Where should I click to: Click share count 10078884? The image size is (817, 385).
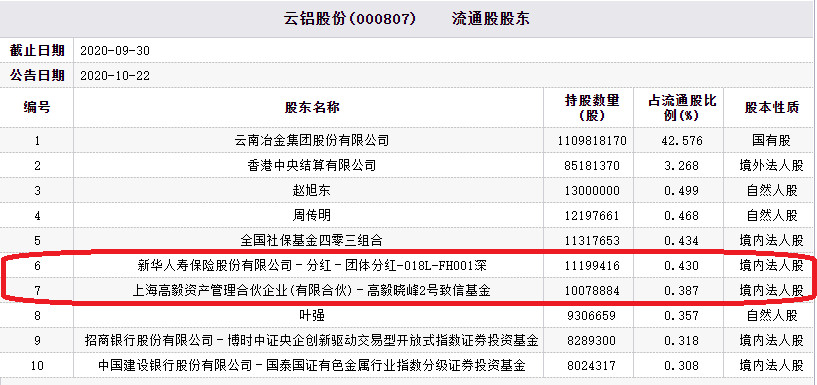592,291
